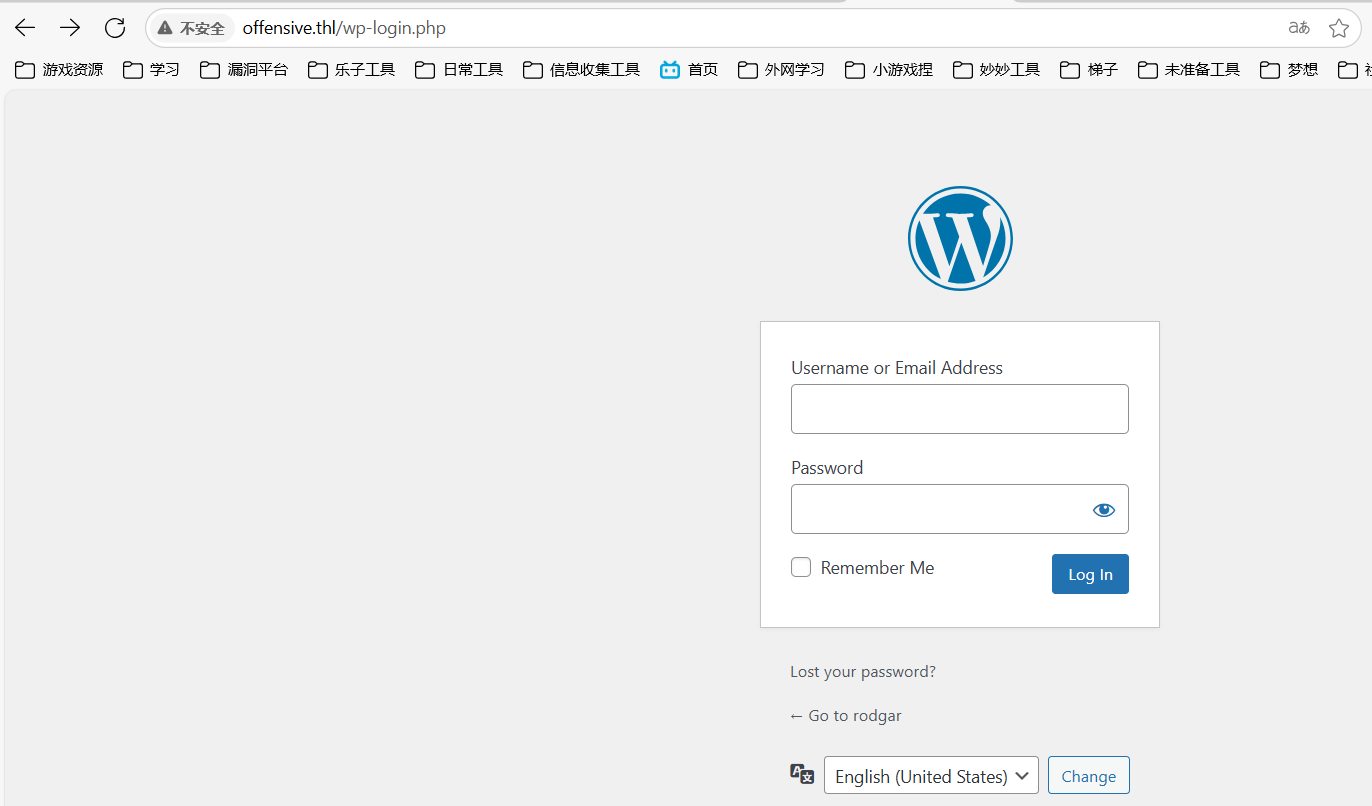Click the 不安全 security warning indicator
Screen dimensions: 1372x806
pos(192,29)
